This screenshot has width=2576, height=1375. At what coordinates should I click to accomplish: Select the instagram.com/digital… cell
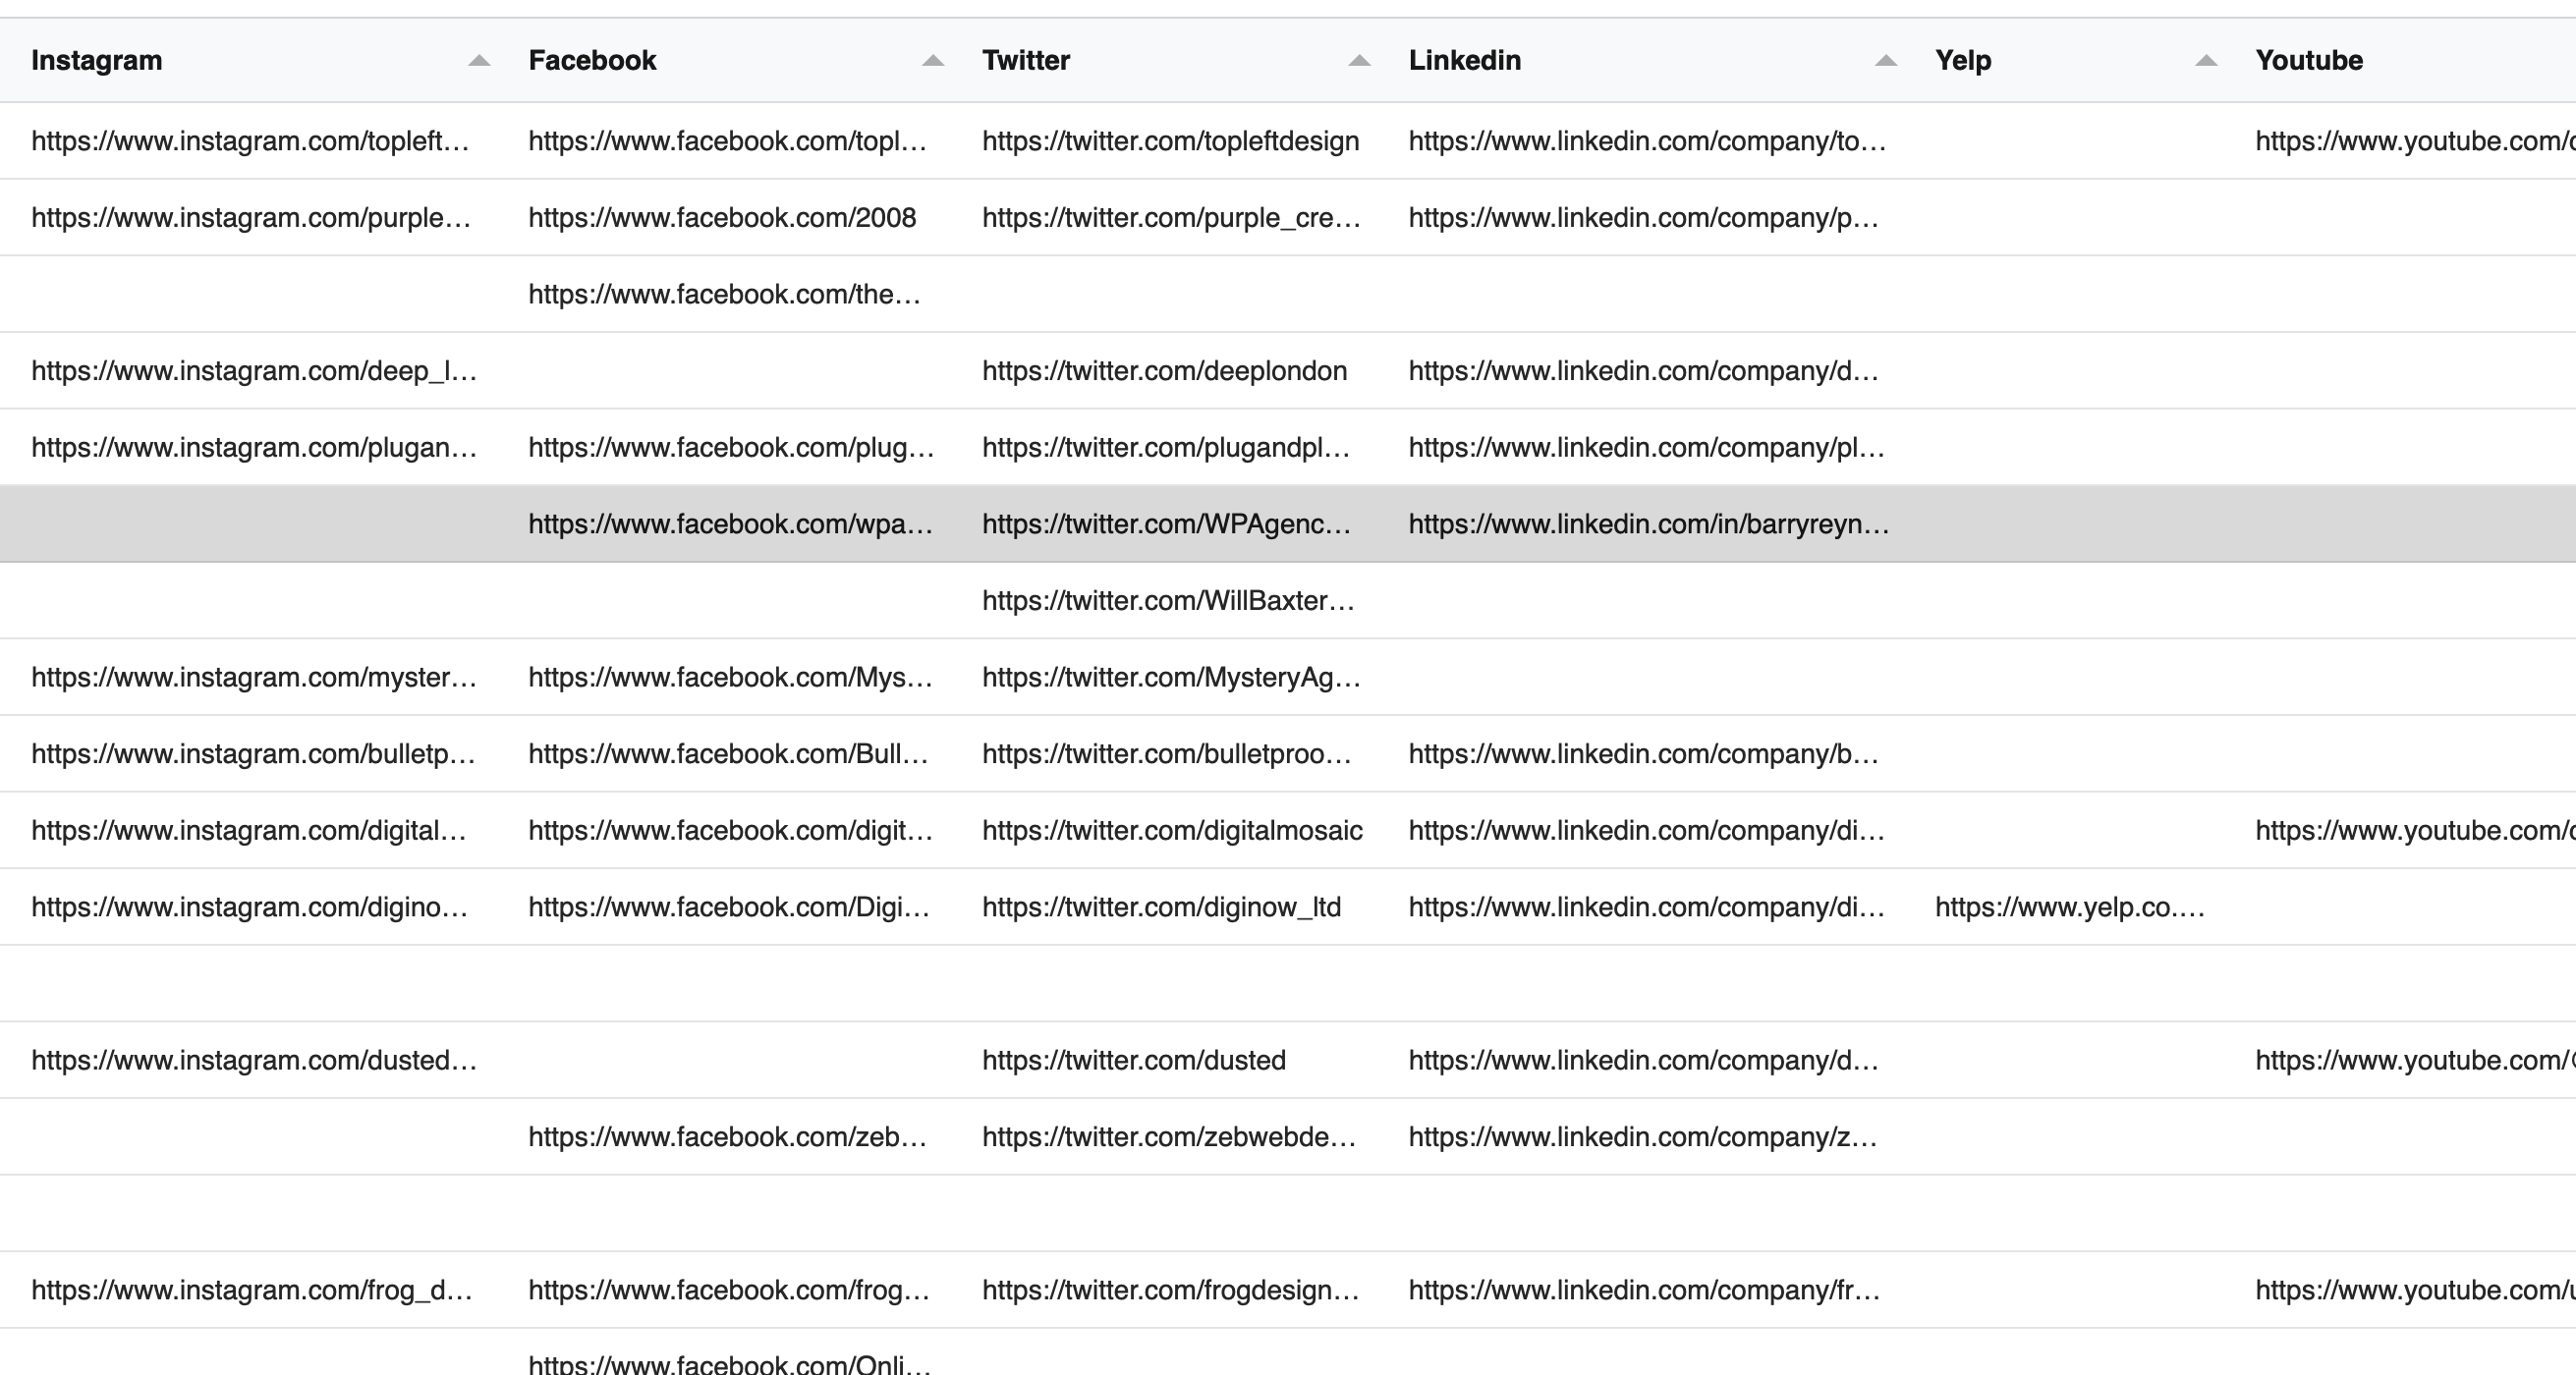coord(249,831)
